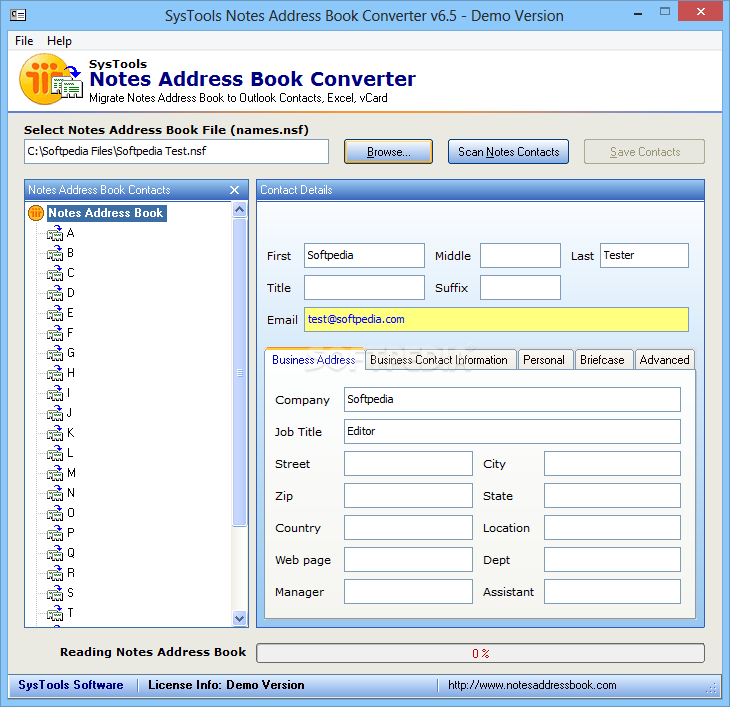730x707 pixels.
Task: Click the contact icon for letter A
Action: (x=55, y=233)
